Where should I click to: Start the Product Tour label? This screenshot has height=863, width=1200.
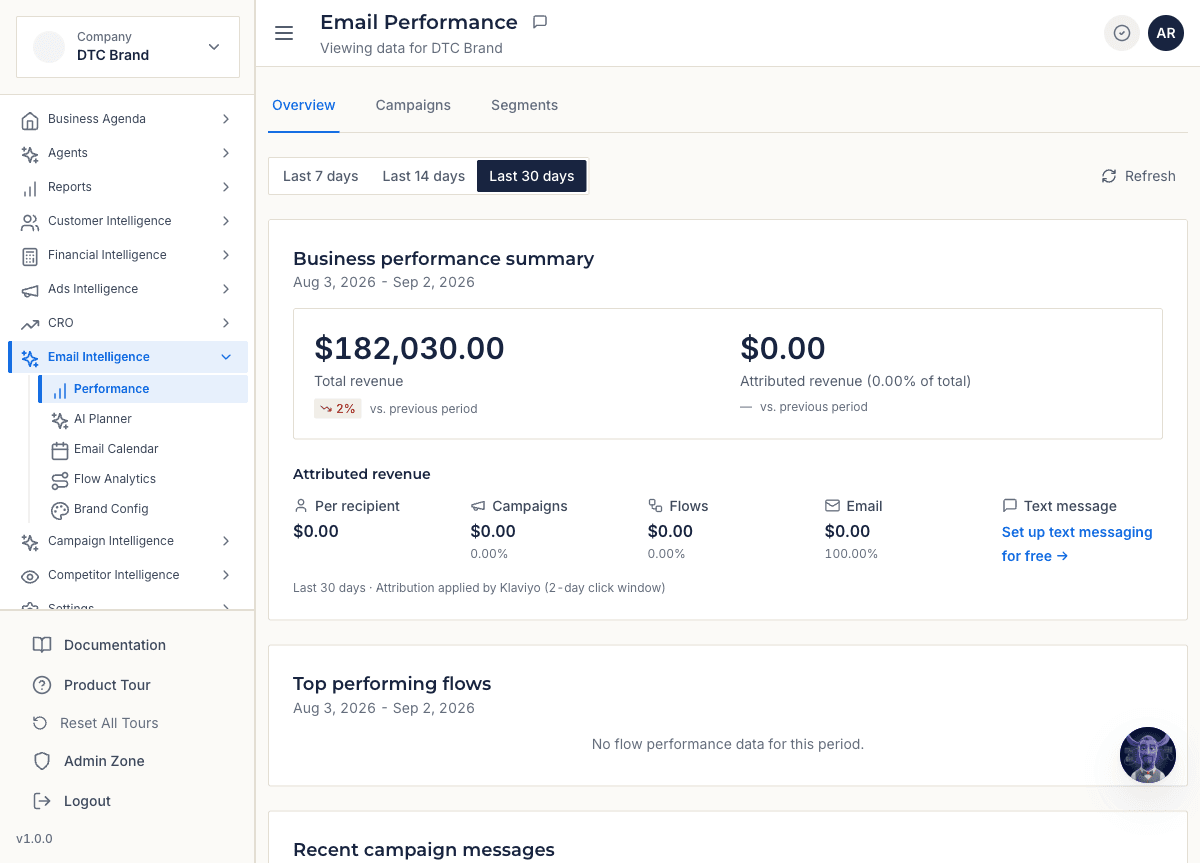point(107,685)
